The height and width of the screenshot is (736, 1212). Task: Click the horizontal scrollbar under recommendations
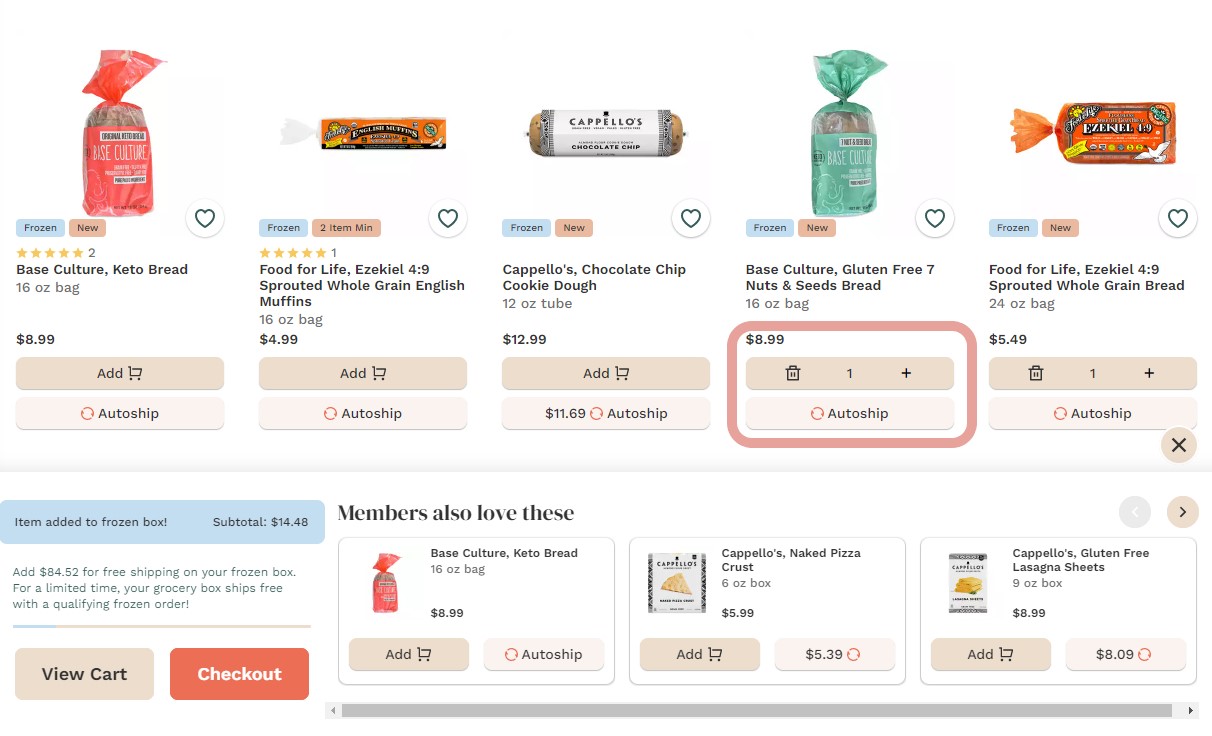[x=756, y=710]
